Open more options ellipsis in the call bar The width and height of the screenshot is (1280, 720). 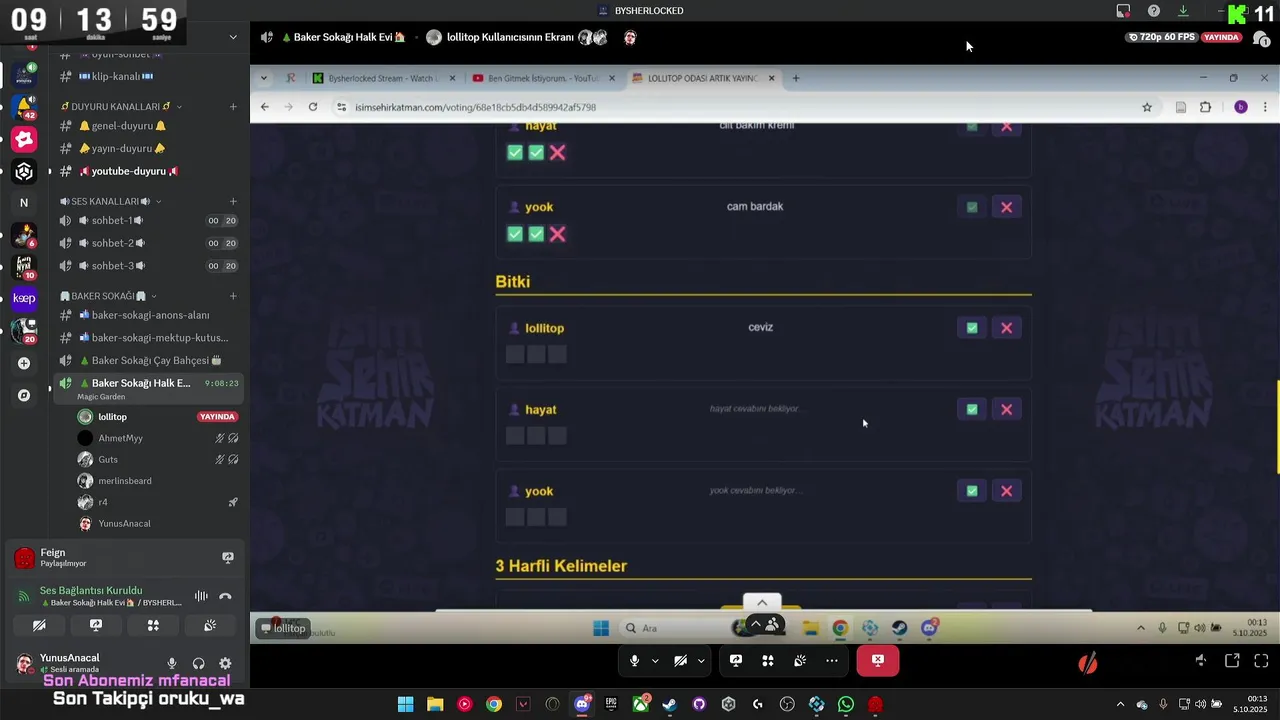tap(832, 660)
